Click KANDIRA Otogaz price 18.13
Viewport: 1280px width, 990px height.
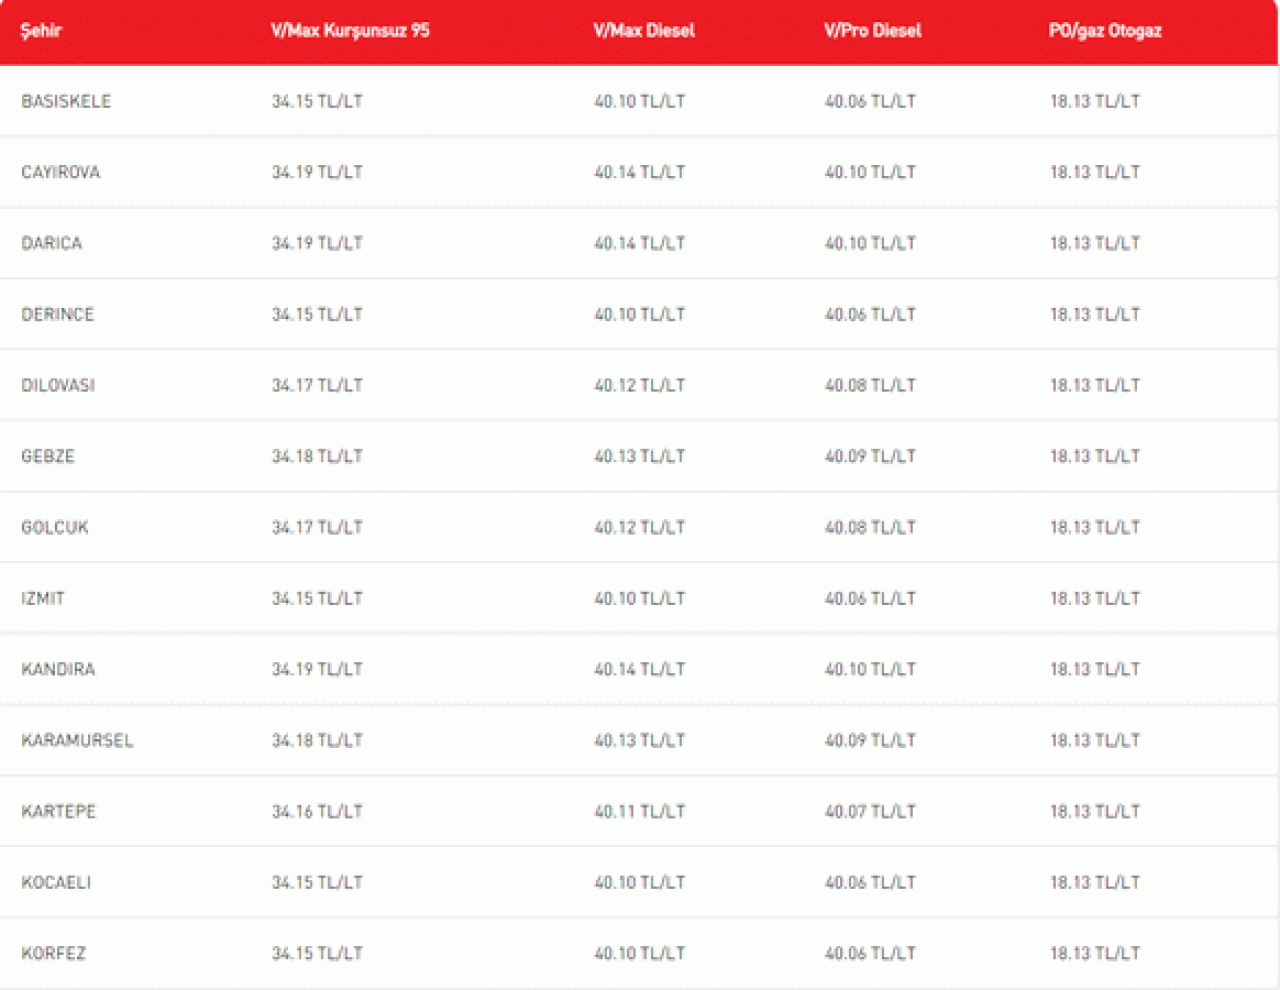tap(1095, 669)
